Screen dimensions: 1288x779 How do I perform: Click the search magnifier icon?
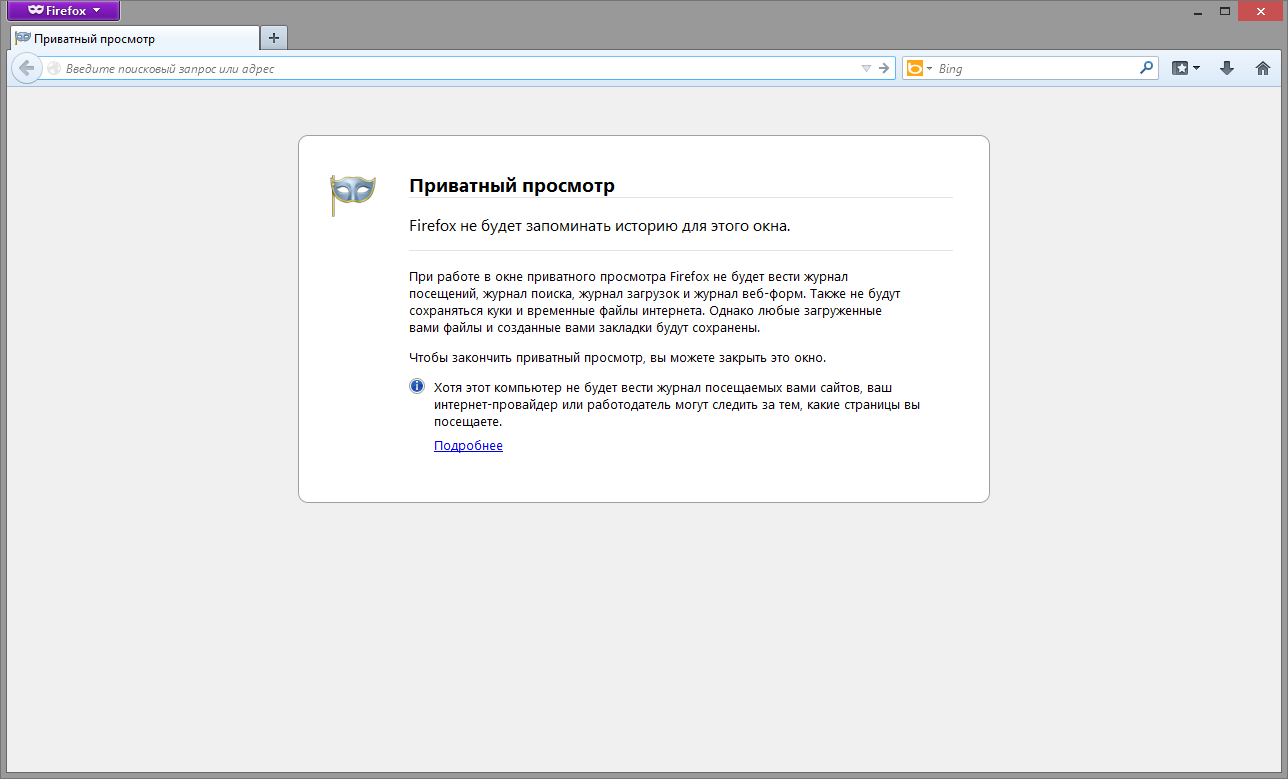(1146, 69)
